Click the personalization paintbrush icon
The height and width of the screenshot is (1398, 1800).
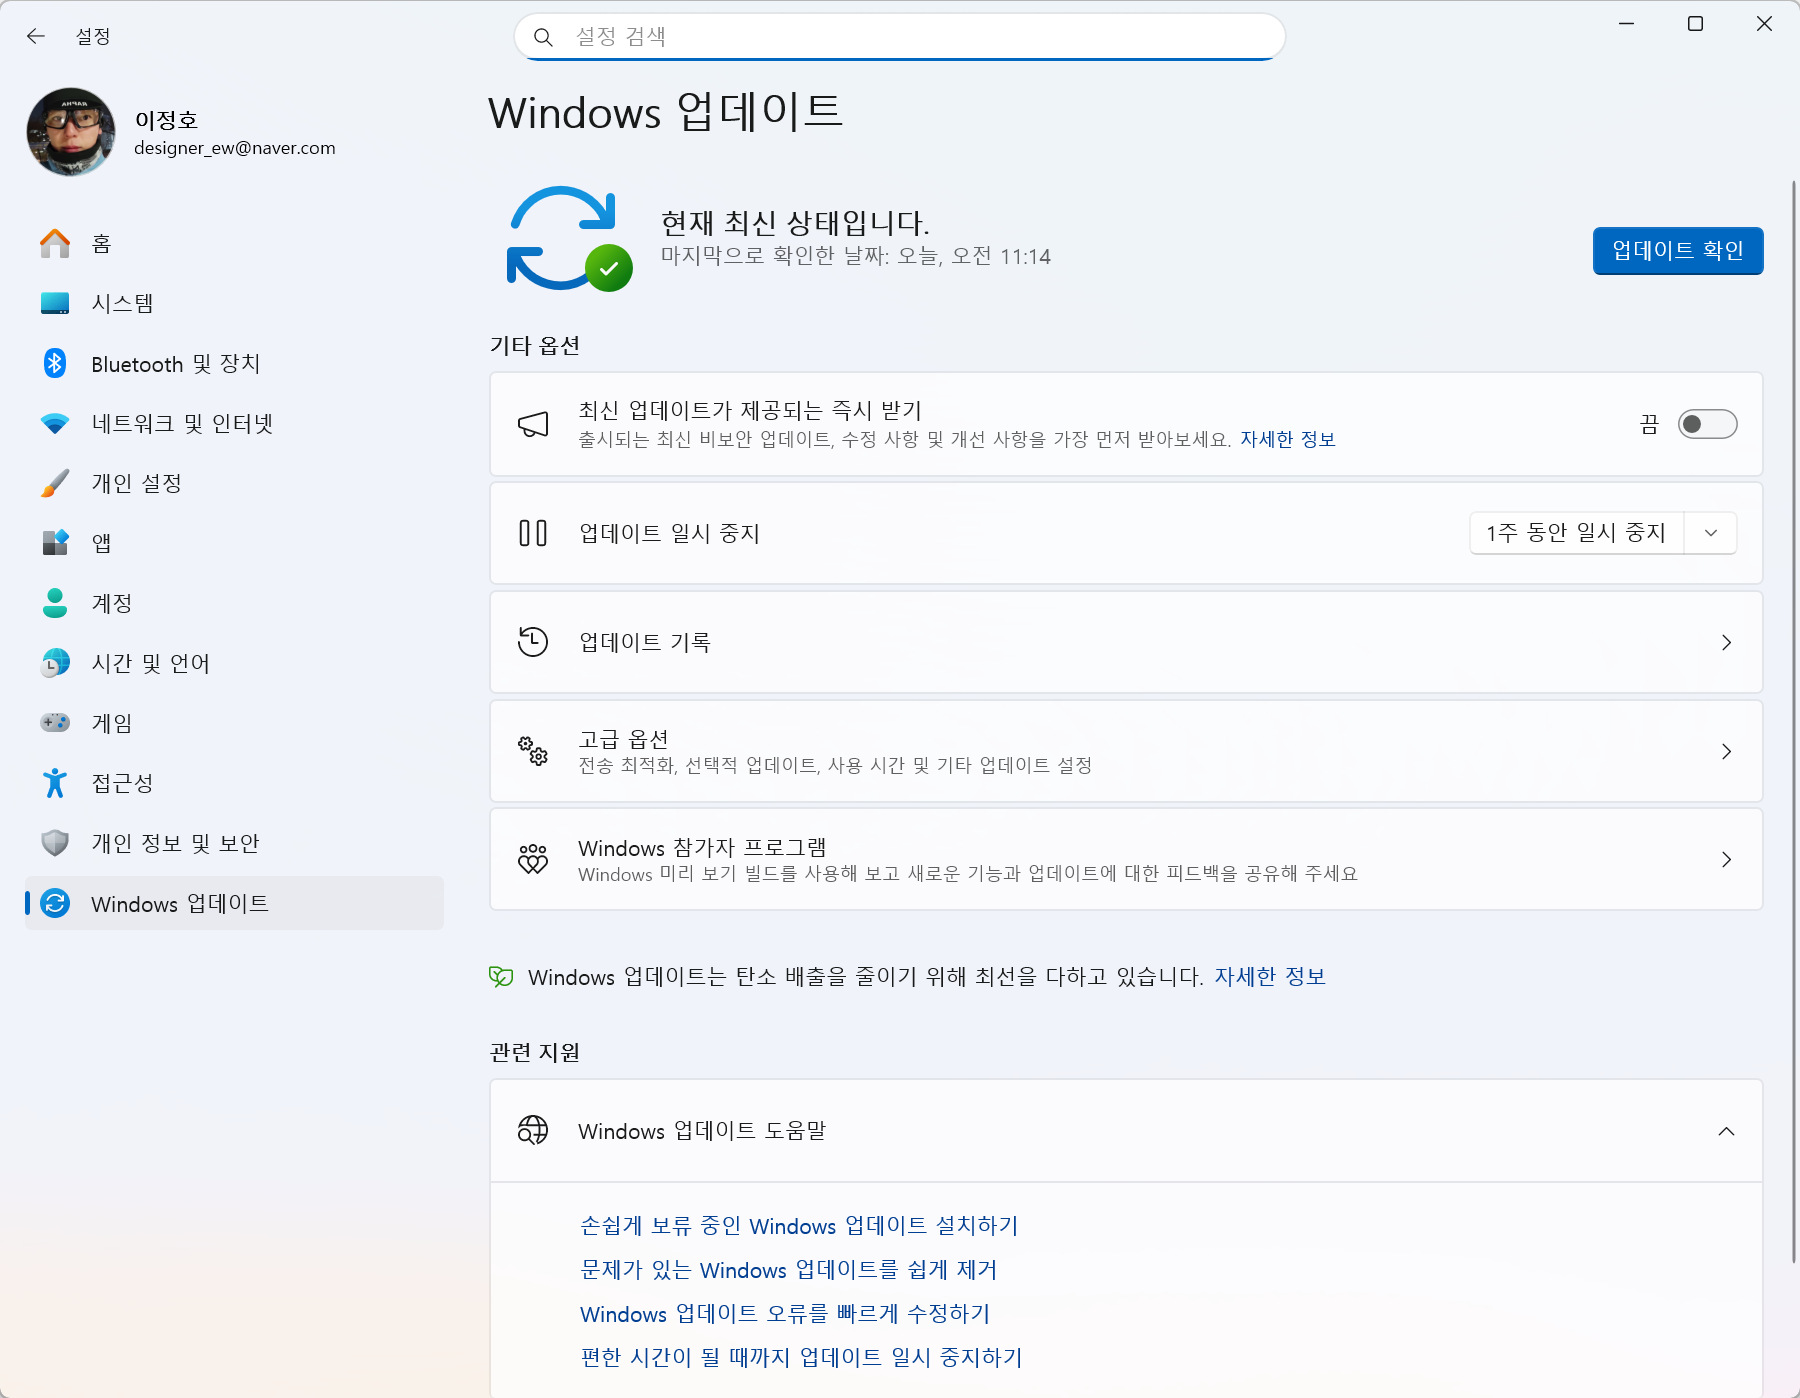[55, 483]
